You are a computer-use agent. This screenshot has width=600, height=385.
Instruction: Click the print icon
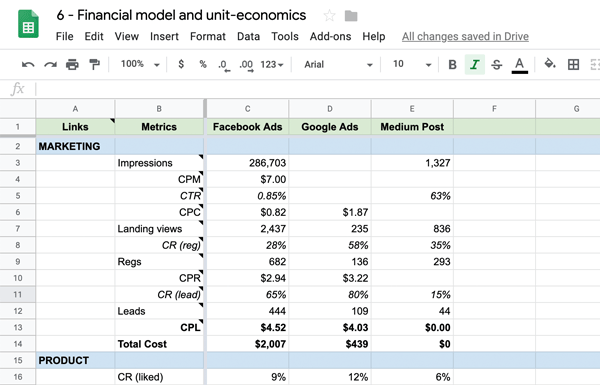coord(72,64)
